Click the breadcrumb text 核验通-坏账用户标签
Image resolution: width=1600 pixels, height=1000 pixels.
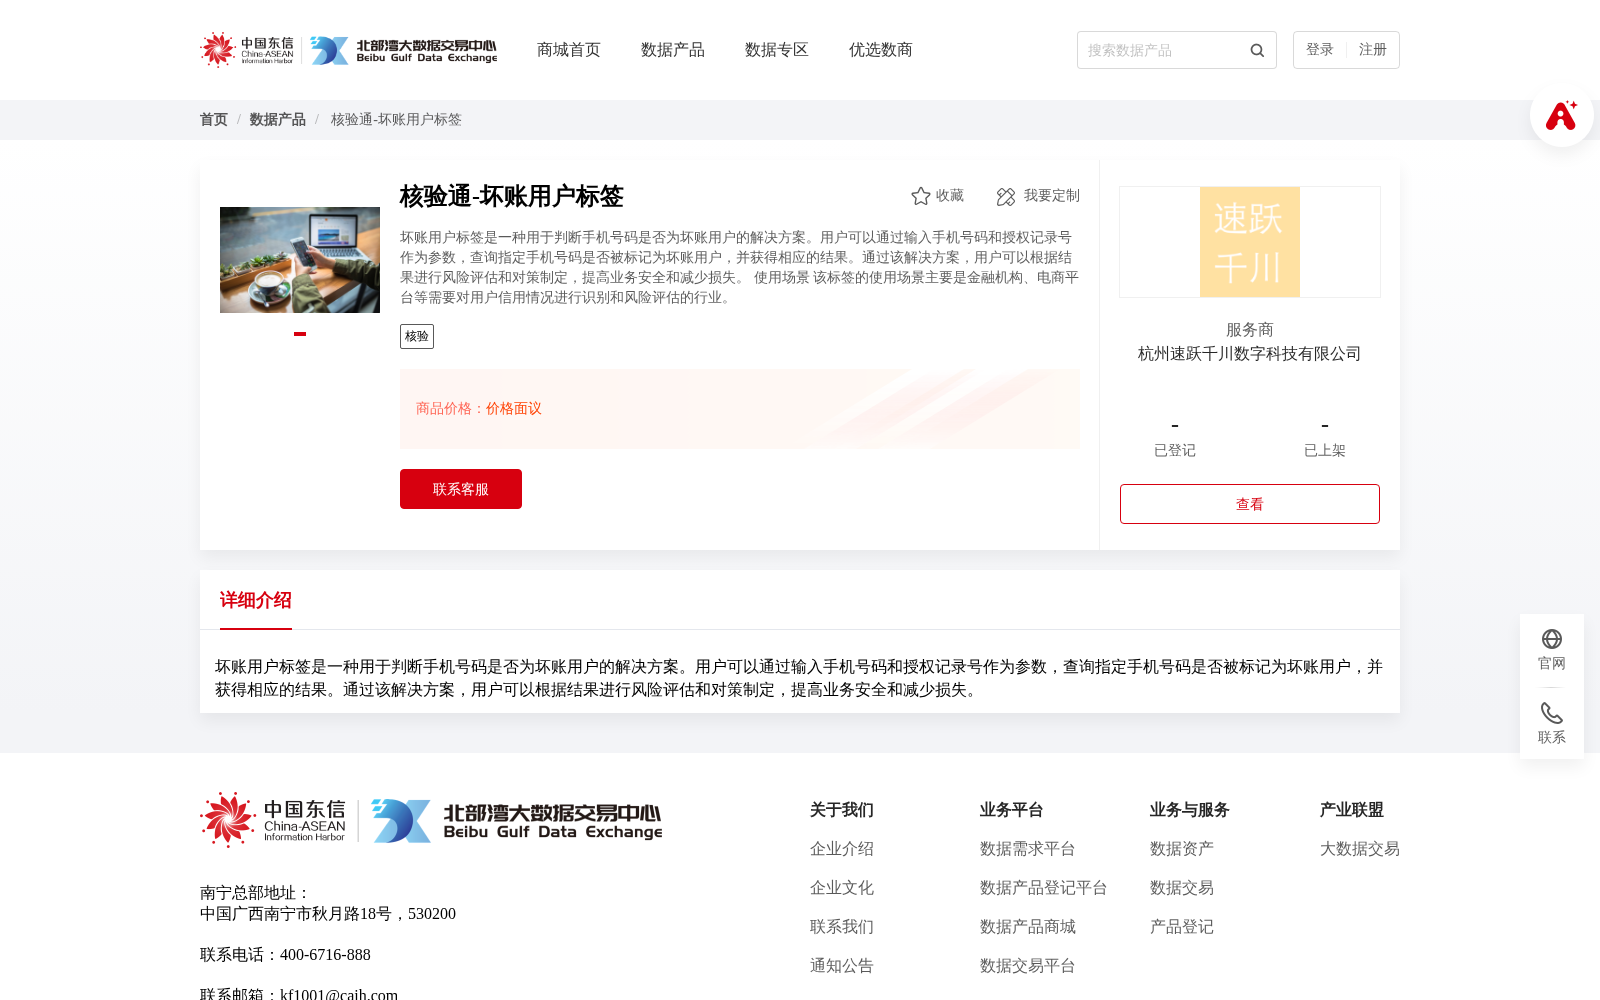(x=396, y=120)
